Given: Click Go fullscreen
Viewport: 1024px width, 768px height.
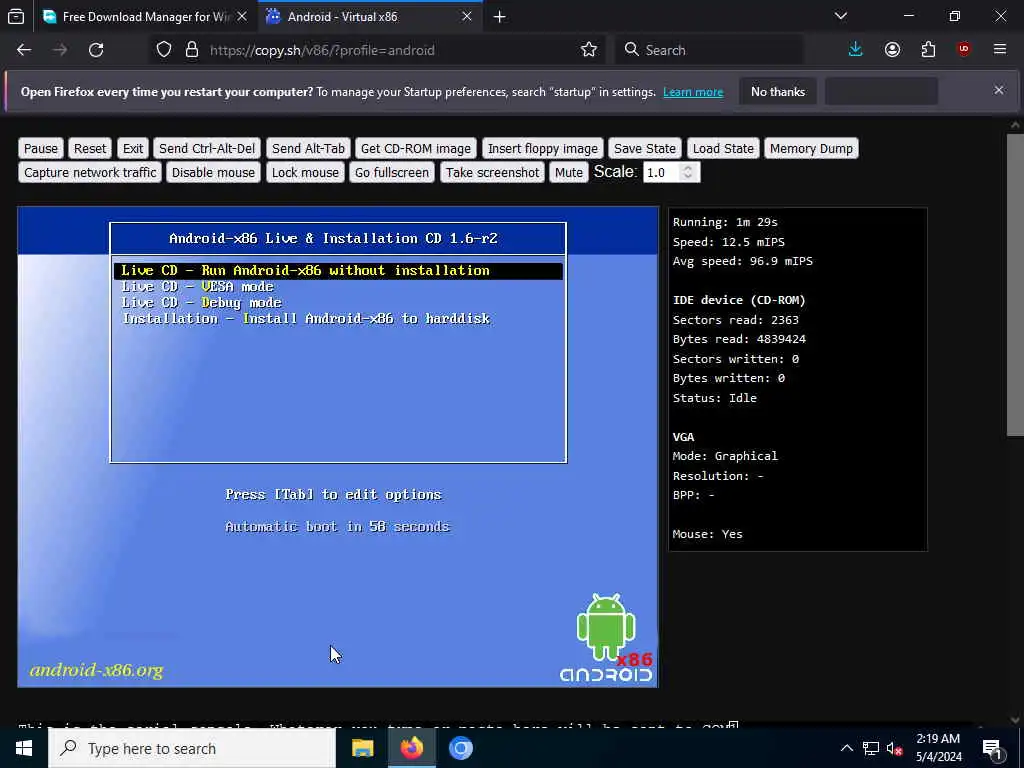Looking at the screenshot, I should [x=392, y=172].
